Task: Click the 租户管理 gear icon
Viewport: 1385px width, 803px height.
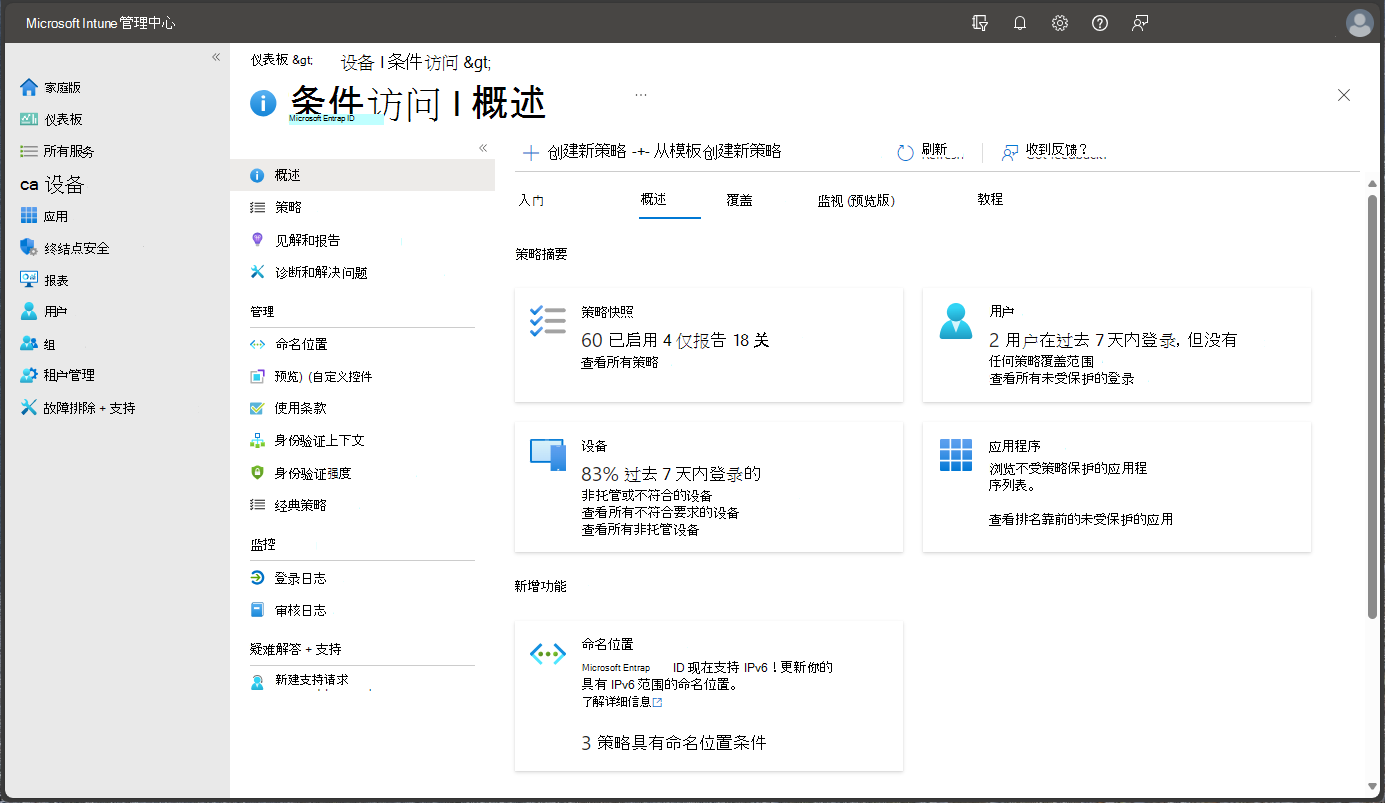Action: 29,375
